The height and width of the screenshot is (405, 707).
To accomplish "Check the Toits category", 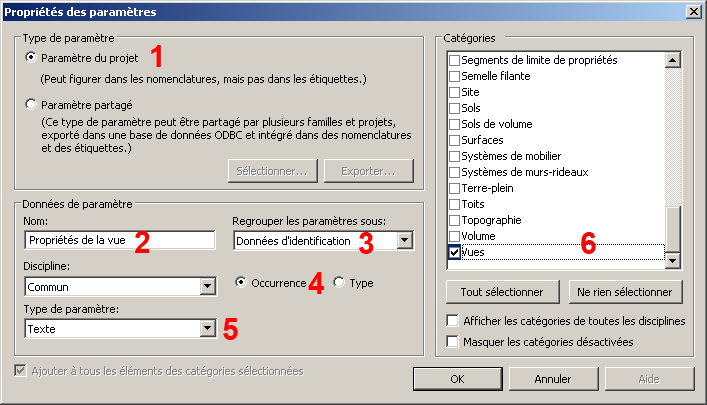I will coord(455,204).
